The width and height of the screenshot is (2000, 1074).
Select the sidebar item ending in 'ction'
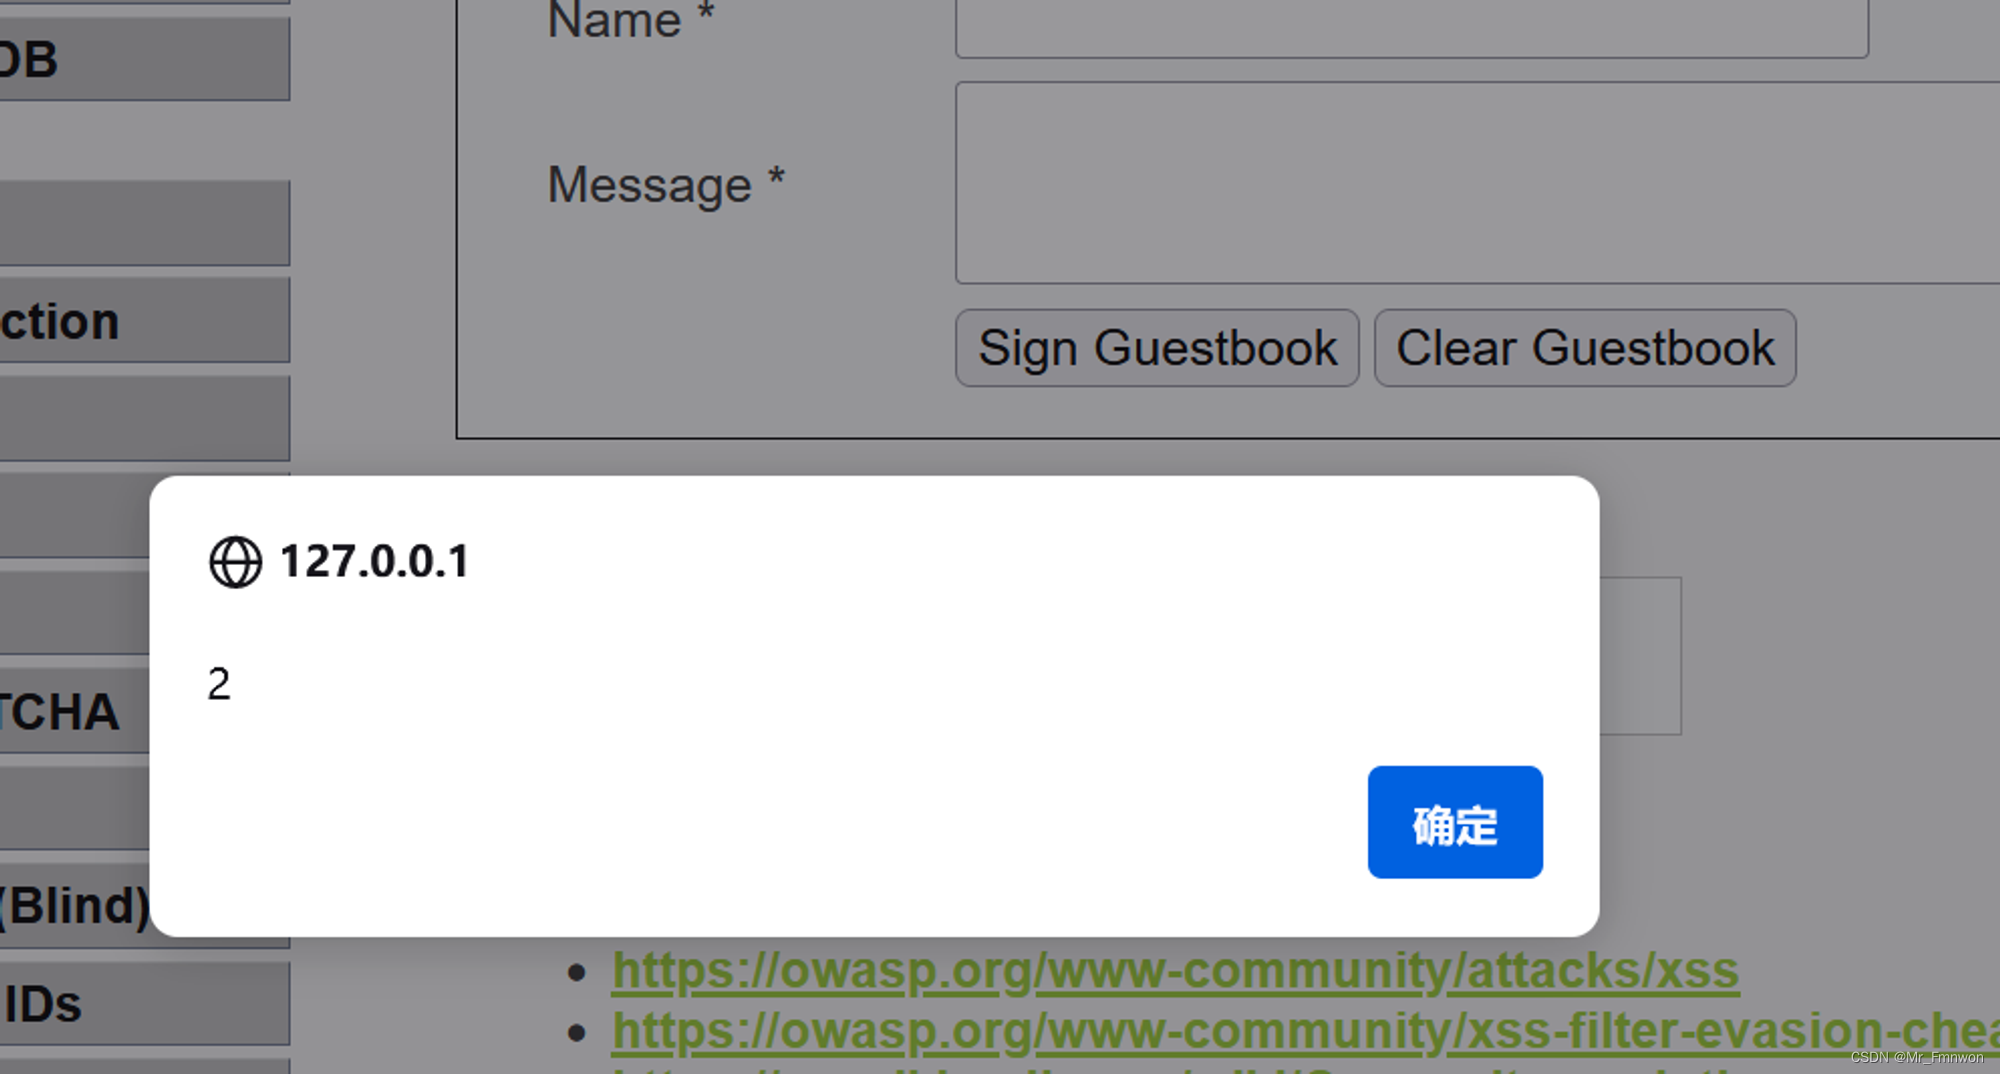[145, 320]
